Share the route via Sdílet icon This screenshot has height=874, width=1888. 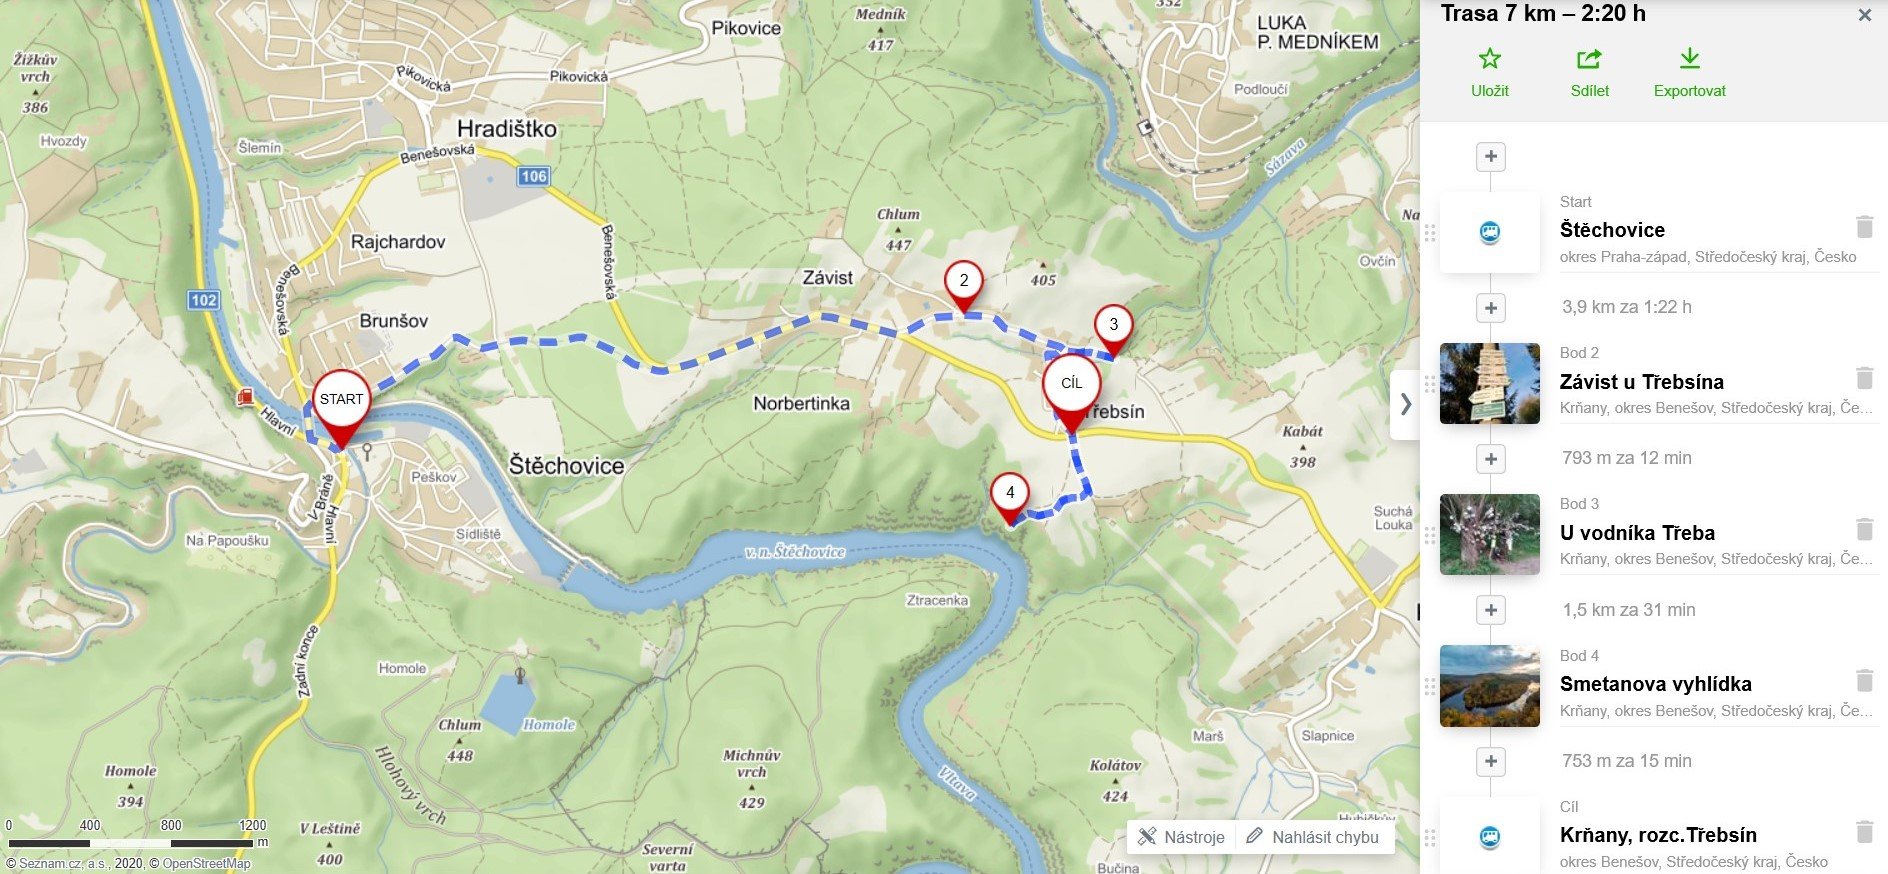click(x=1589, y=73)
